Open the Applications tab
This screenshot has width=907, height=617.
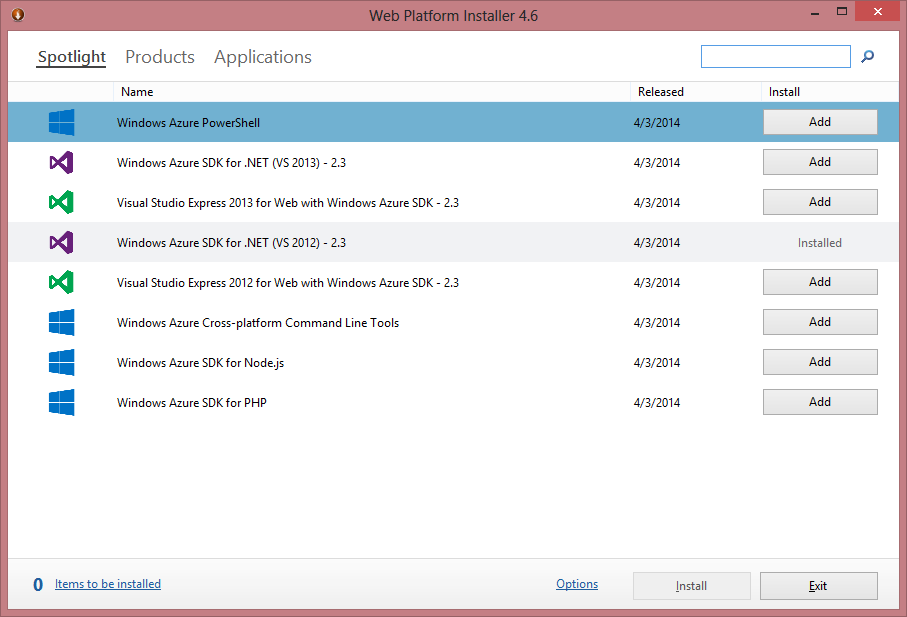point(263,57)
